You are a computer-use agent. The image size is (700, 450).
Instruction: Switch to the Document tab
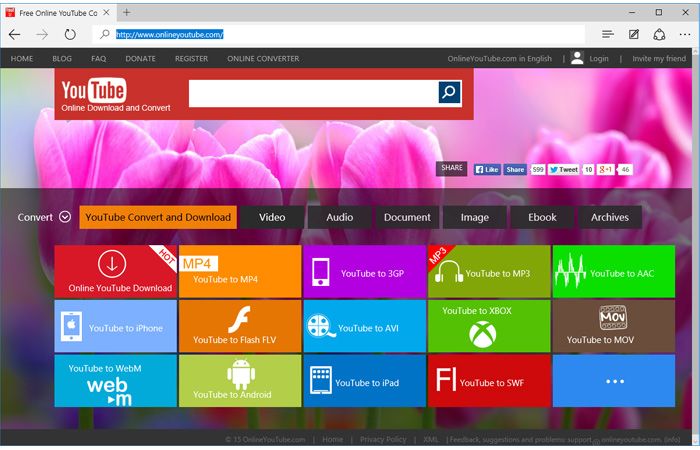click(407, 217)
